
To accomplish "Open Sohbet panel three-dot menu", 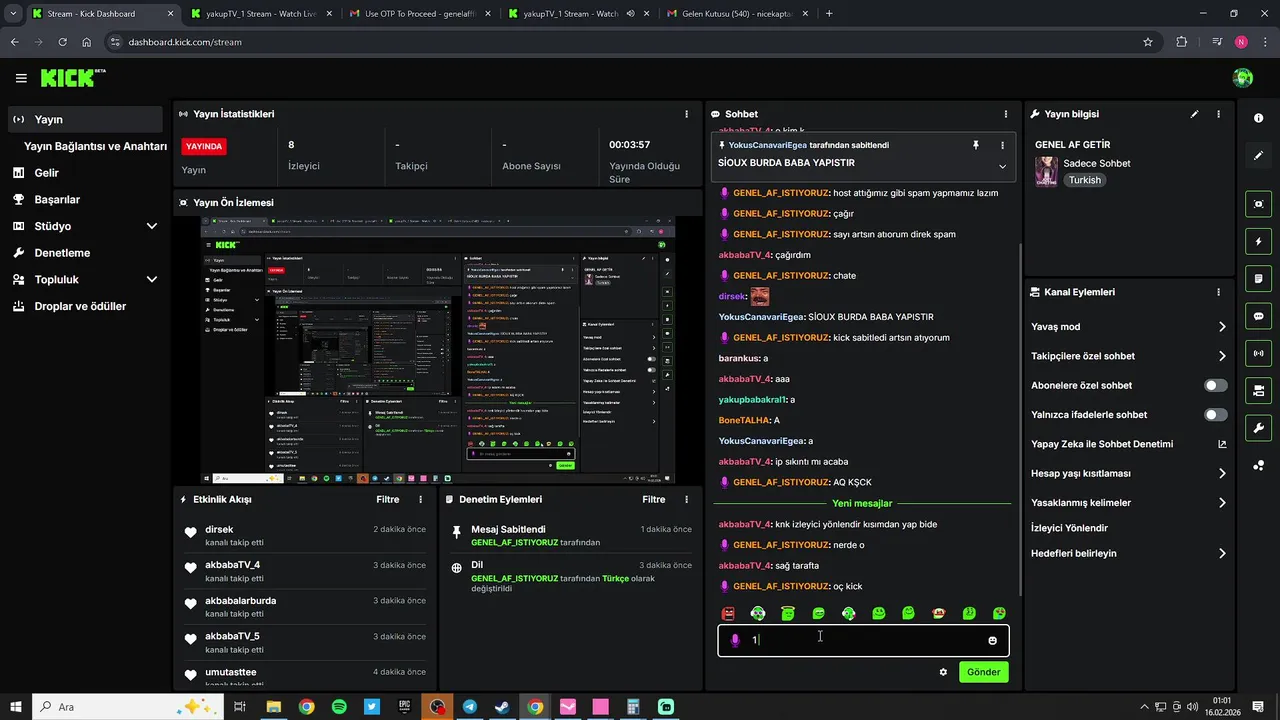I will click(1005, 114).
